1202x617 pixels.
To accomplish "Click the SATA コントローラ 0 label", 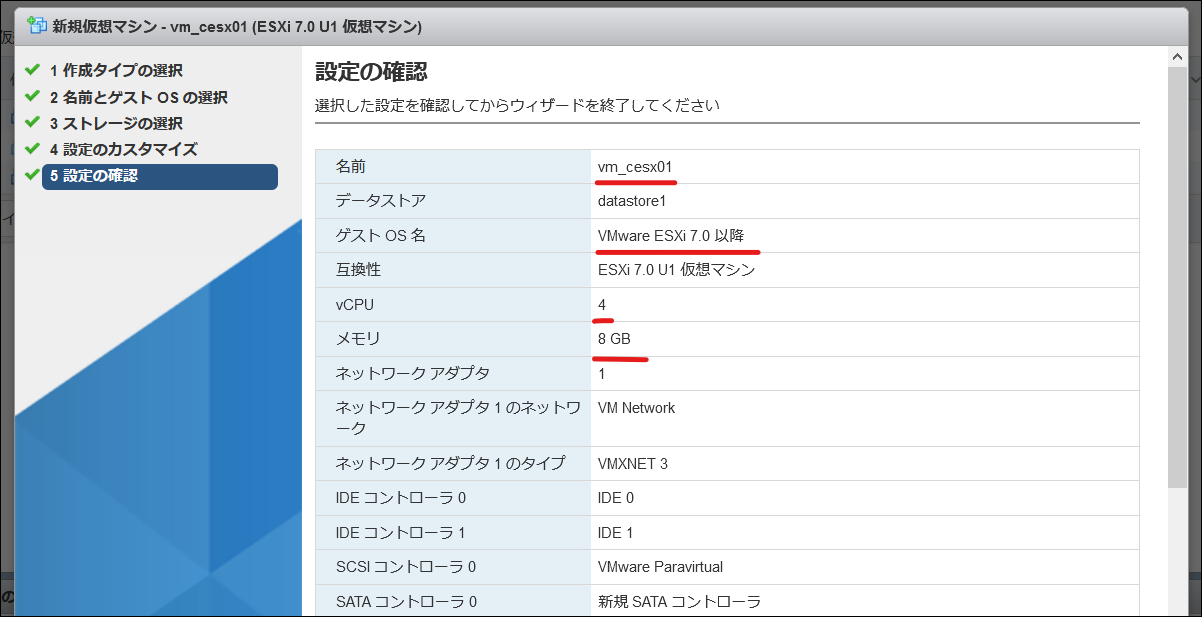I will [407, 601].
